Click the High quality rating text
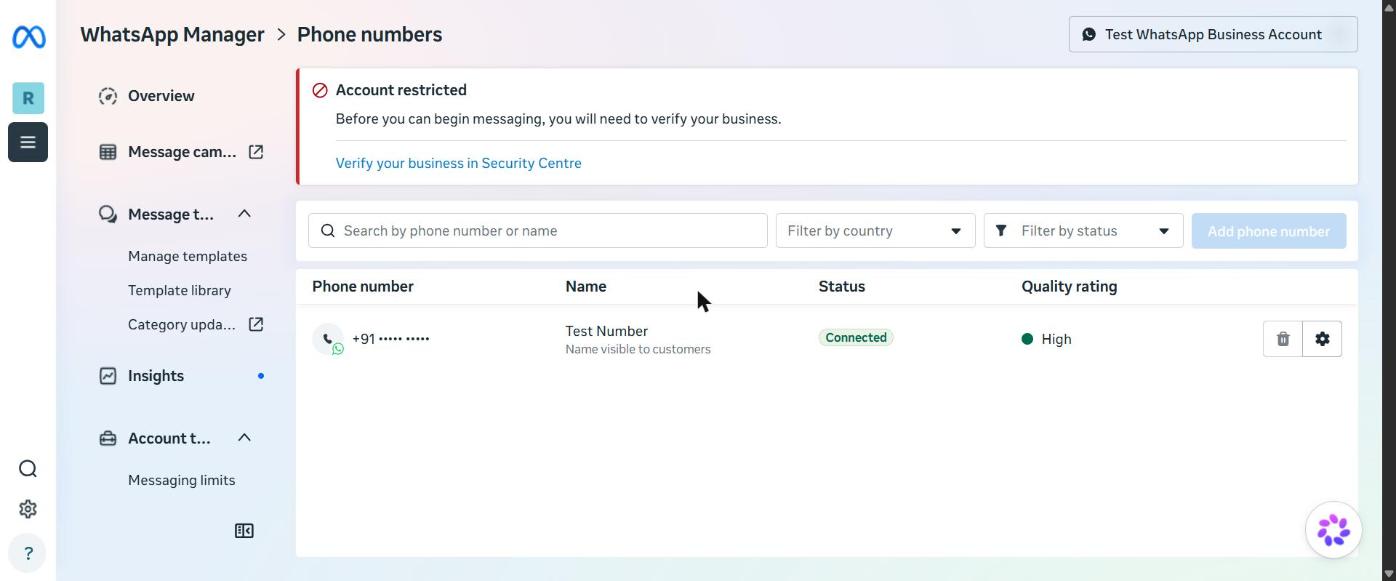The image size is (1396, 581). (x=1056, y=339)
